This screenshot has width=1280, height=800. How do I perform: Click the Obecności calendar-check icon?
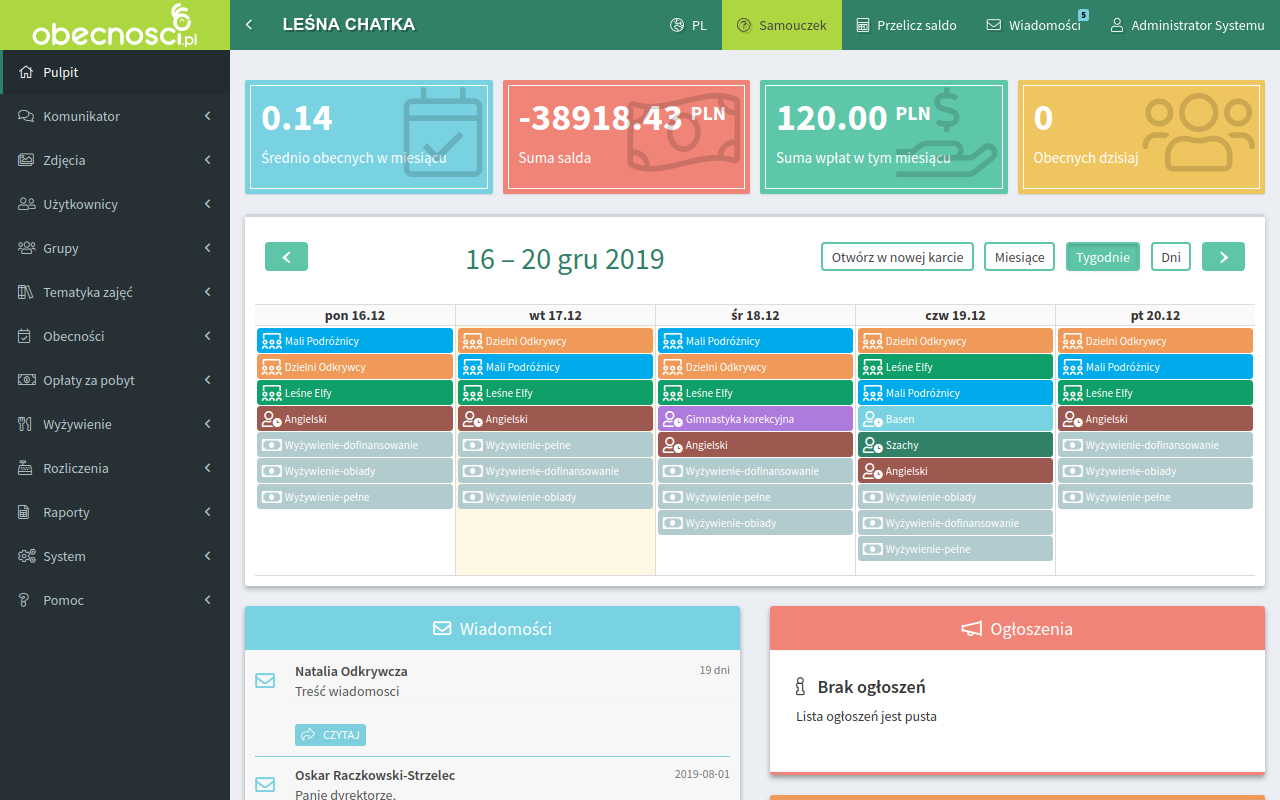click(x=27, y=336)
